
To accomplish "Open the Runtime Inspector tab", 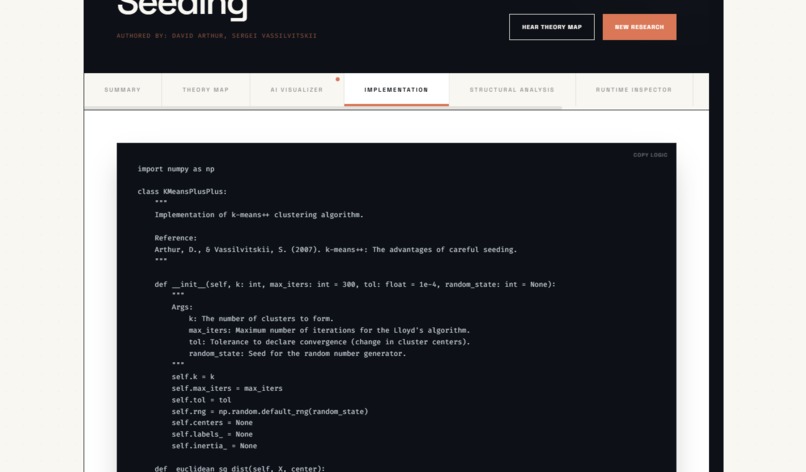I will pos(634,90).
